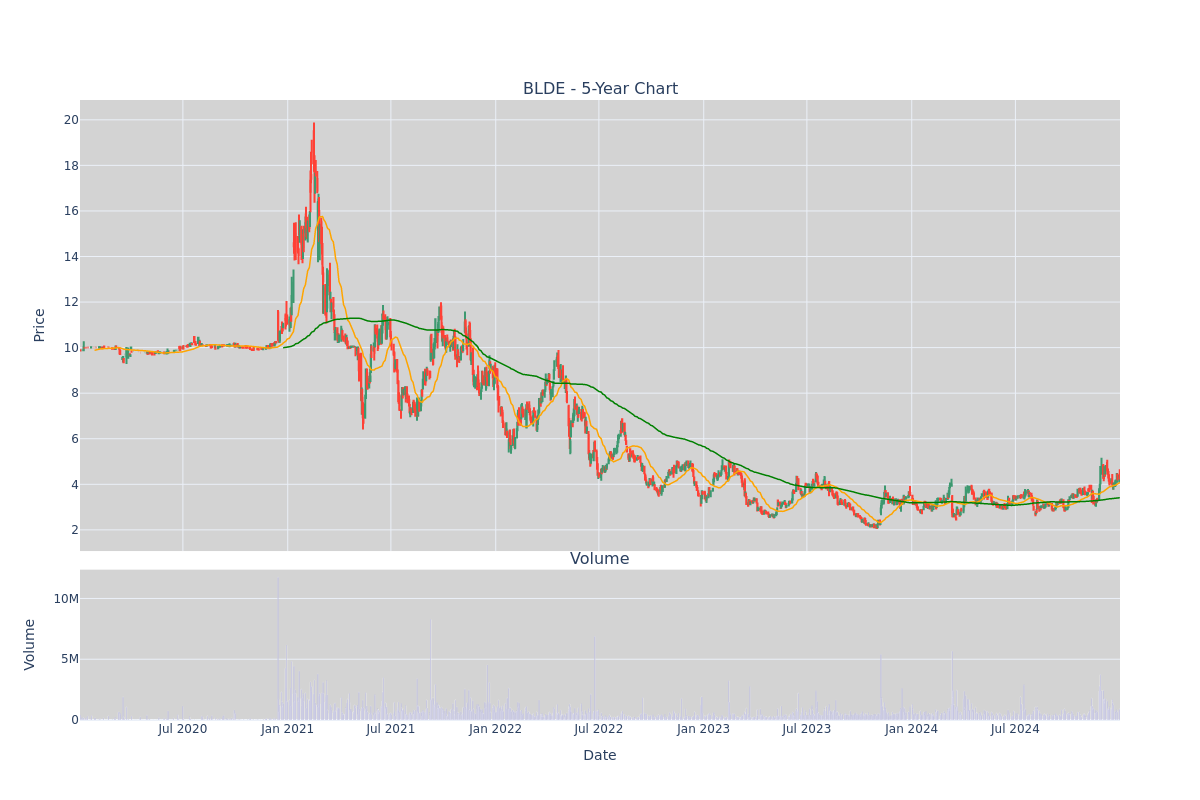This screenshot has width=1200, height=800.
Task: Click the Jan 2021 x-axis tick
Action: coord(288,729)
